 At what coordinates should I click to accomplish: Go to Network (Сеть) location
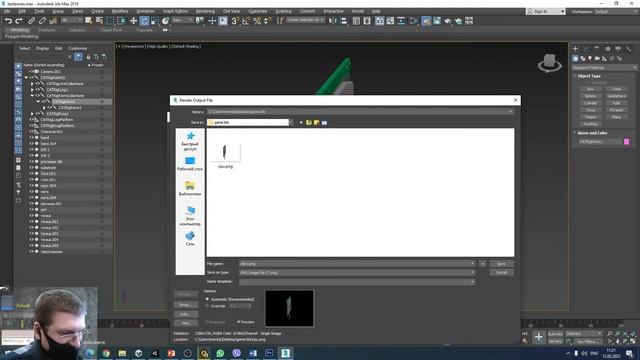point(190,238)
